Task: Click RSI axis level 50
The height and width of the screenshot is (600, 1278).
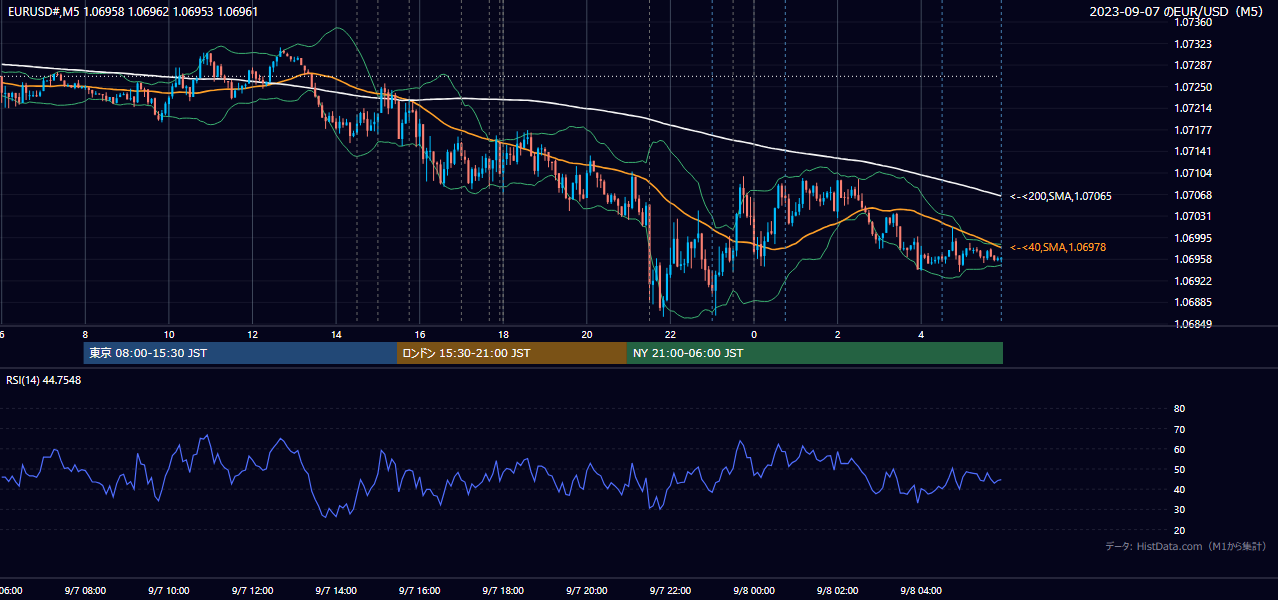Action: click(1179, 470)
